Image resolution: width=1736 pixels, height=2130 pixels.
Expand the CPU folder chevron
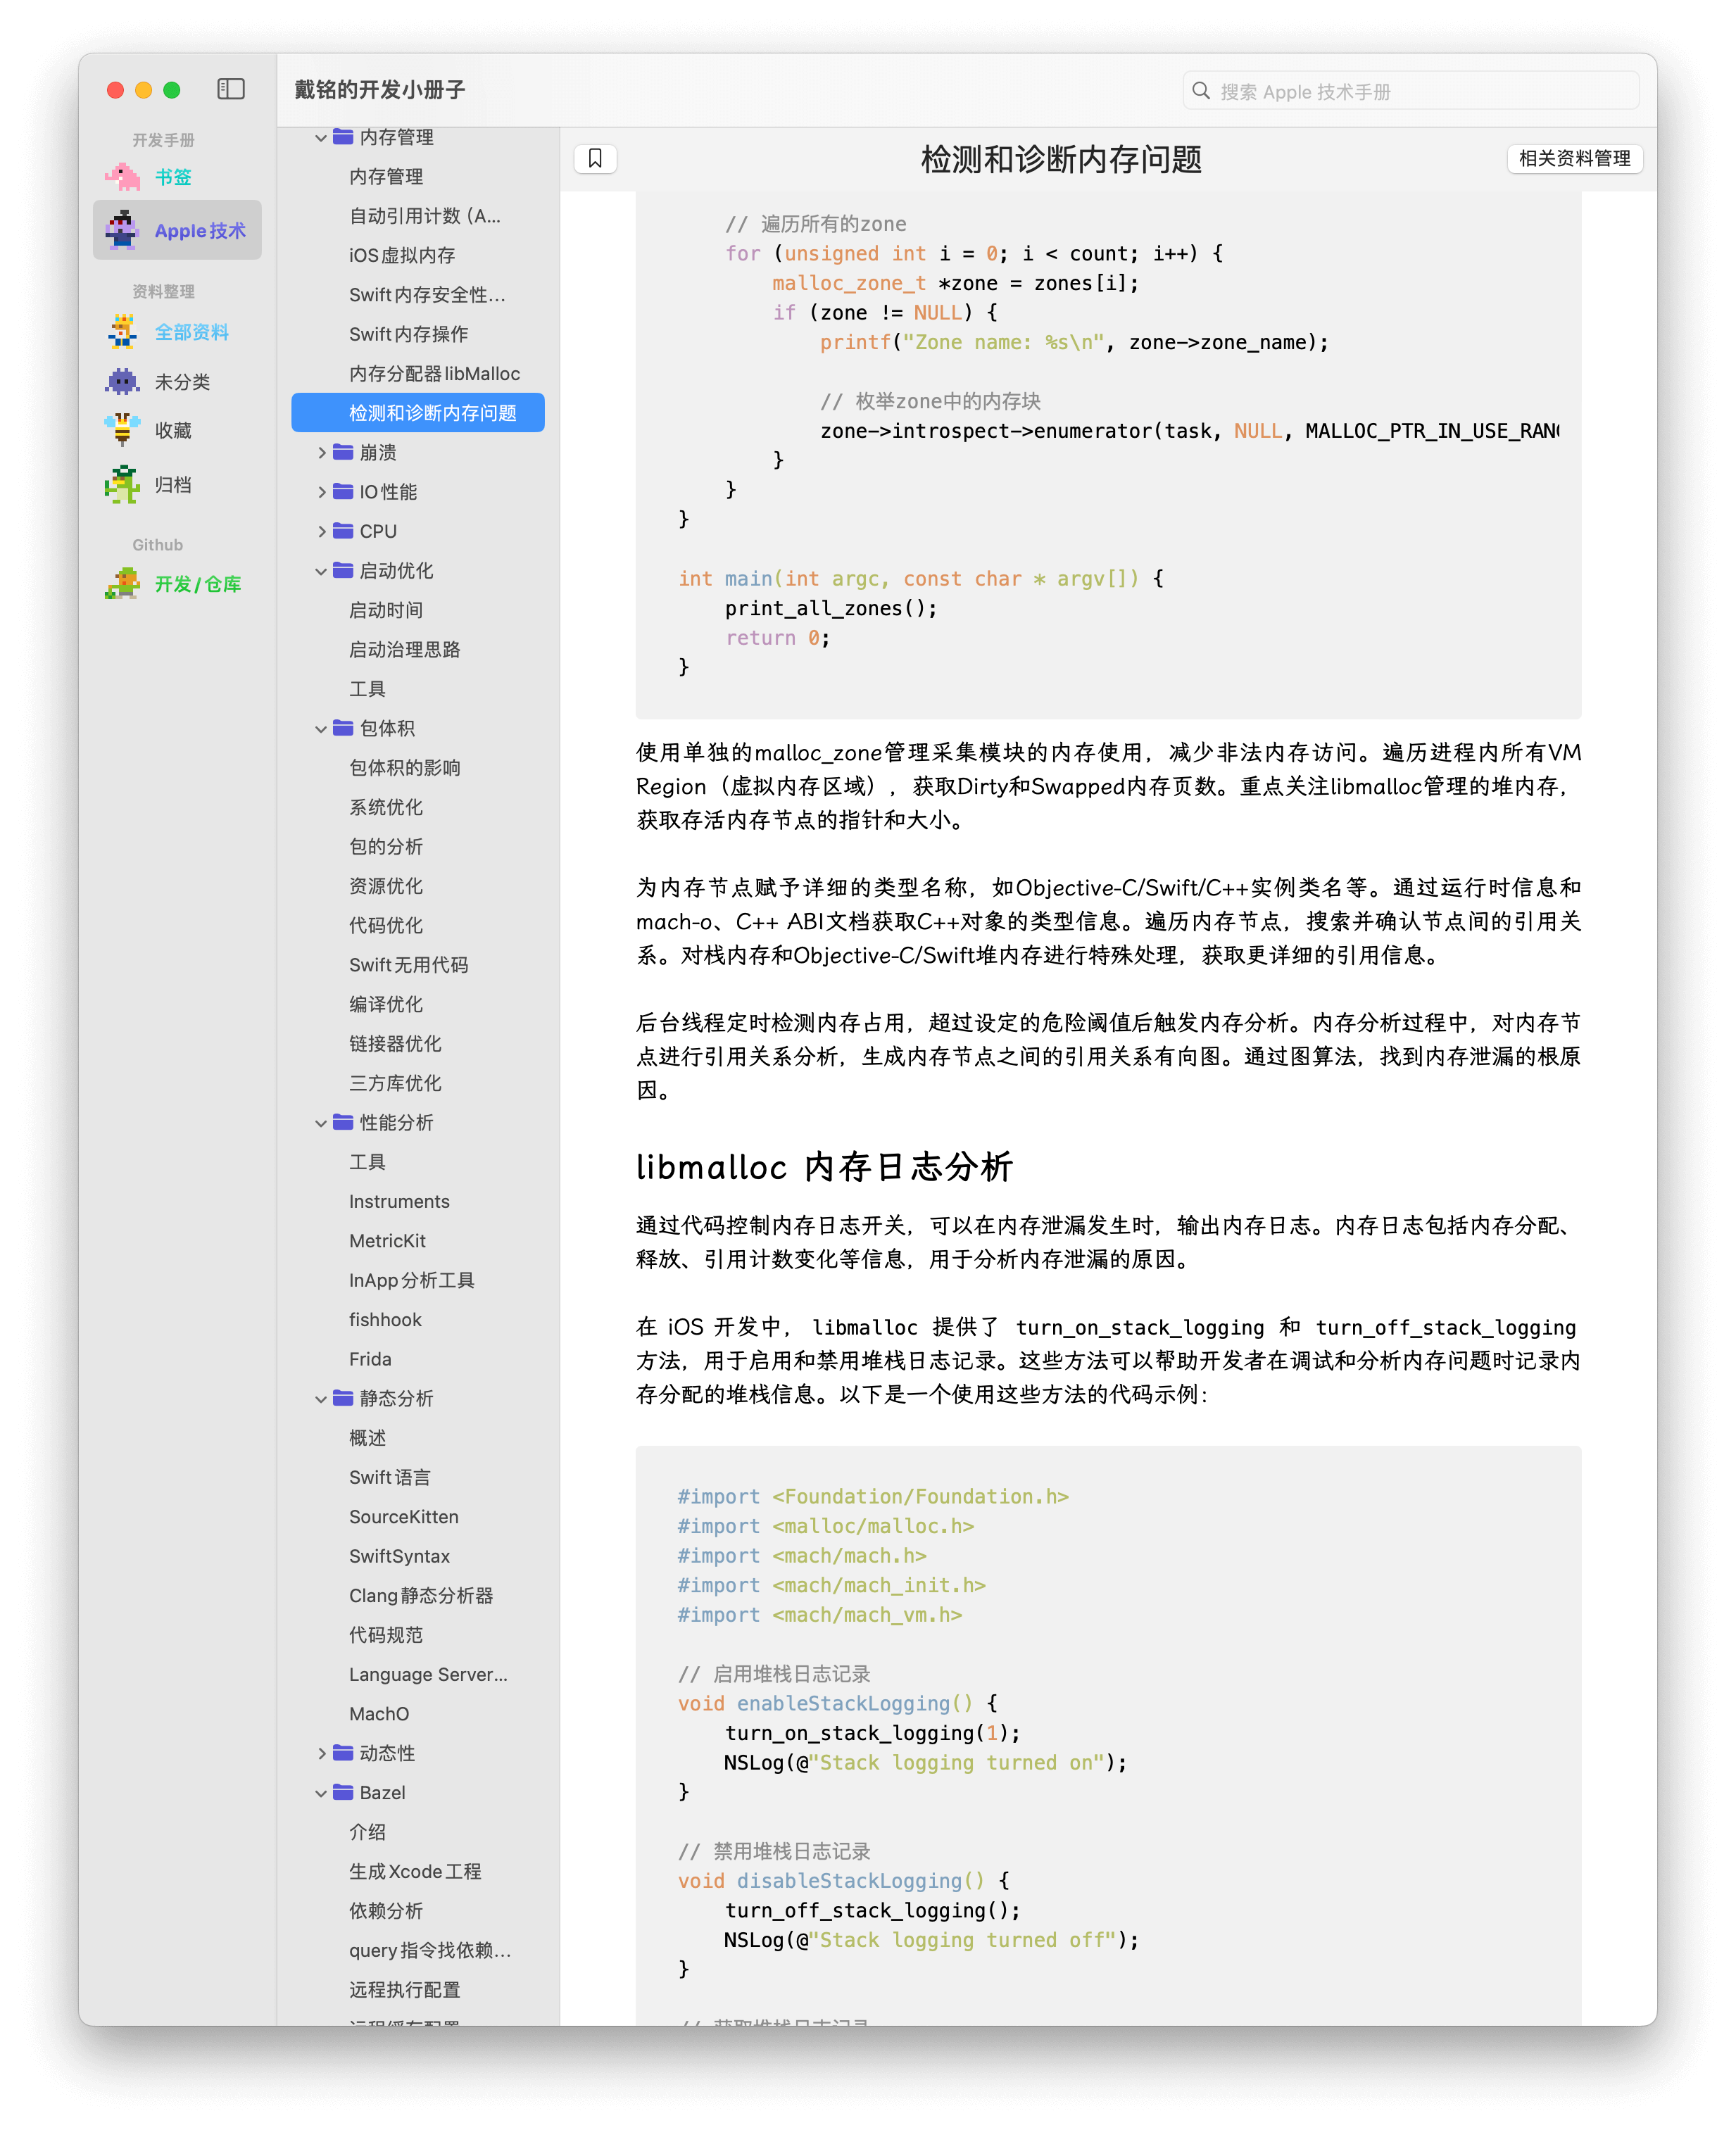tap(322, 532)
